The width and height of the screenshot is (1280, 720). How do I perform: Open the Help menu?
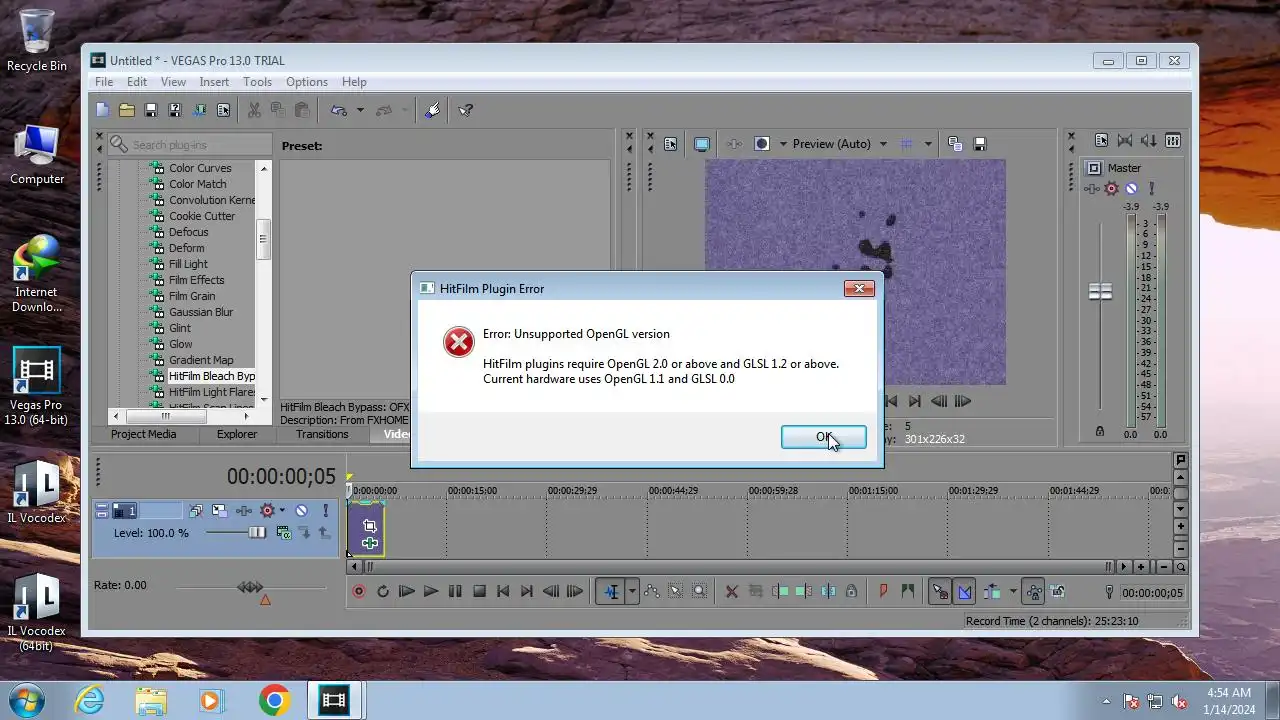(x=354, y=82)
